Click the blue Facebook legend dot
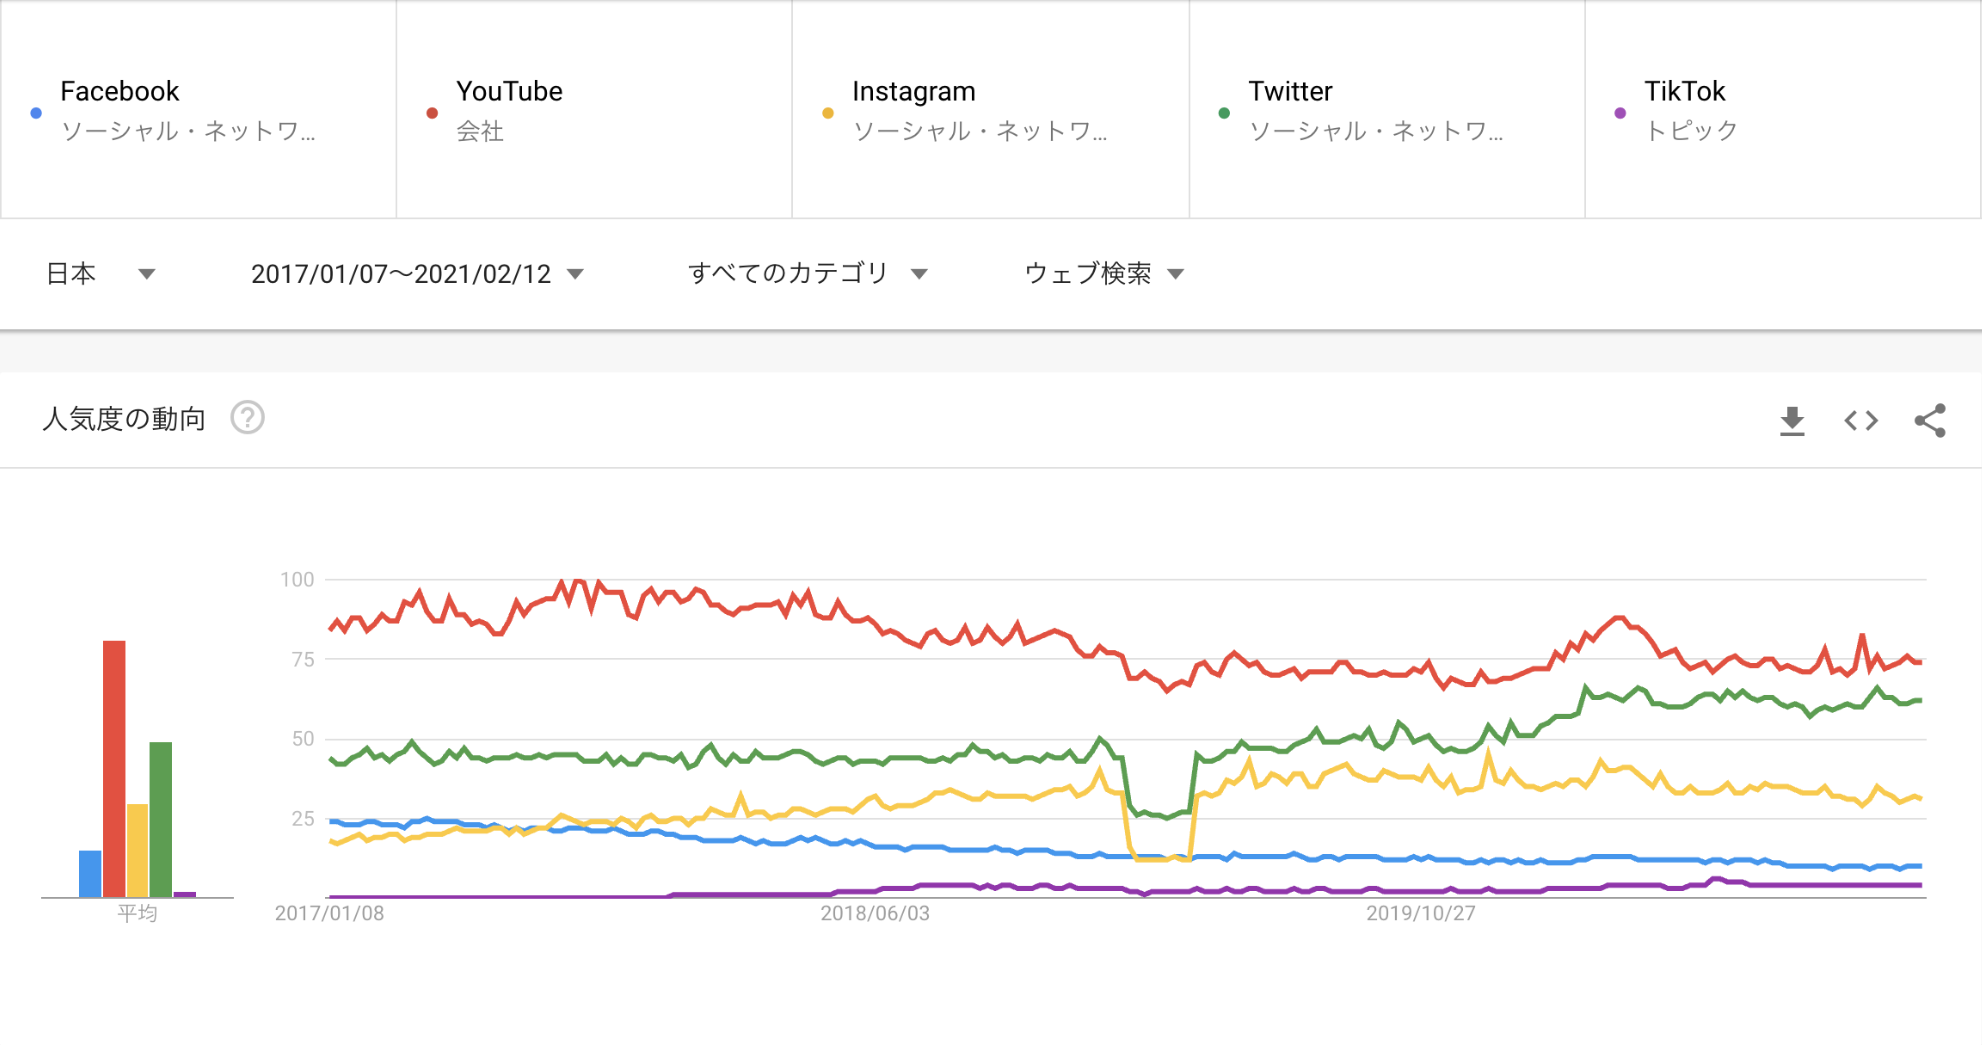Image resolution: width=1982 pixels, height=1045 pixels. tap(36, 113)
